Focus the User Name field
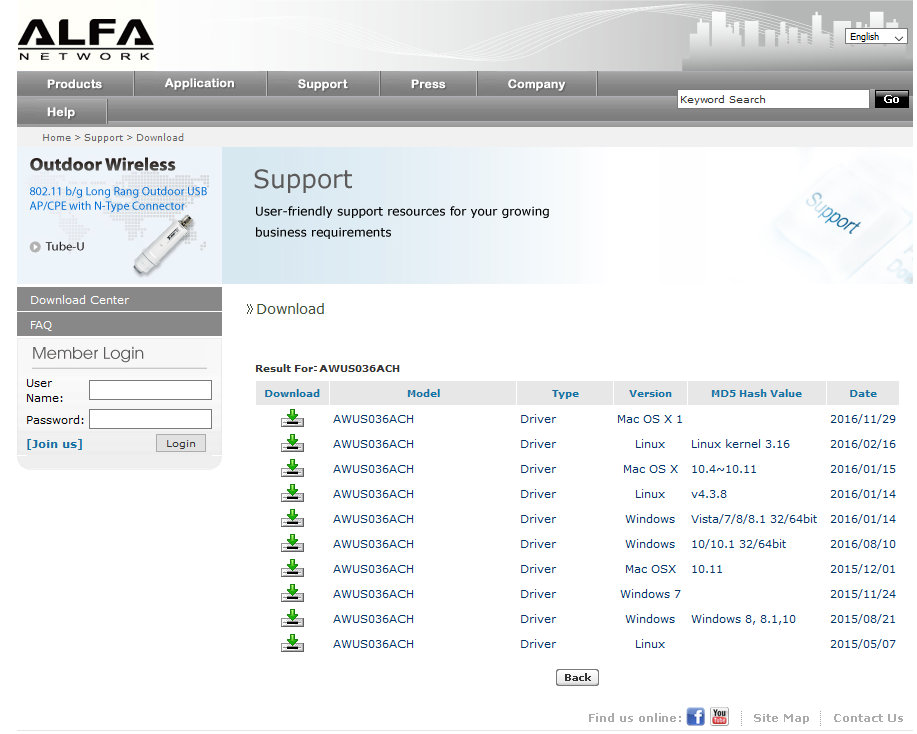The image size is (917, 734). [x=150, y=390]
